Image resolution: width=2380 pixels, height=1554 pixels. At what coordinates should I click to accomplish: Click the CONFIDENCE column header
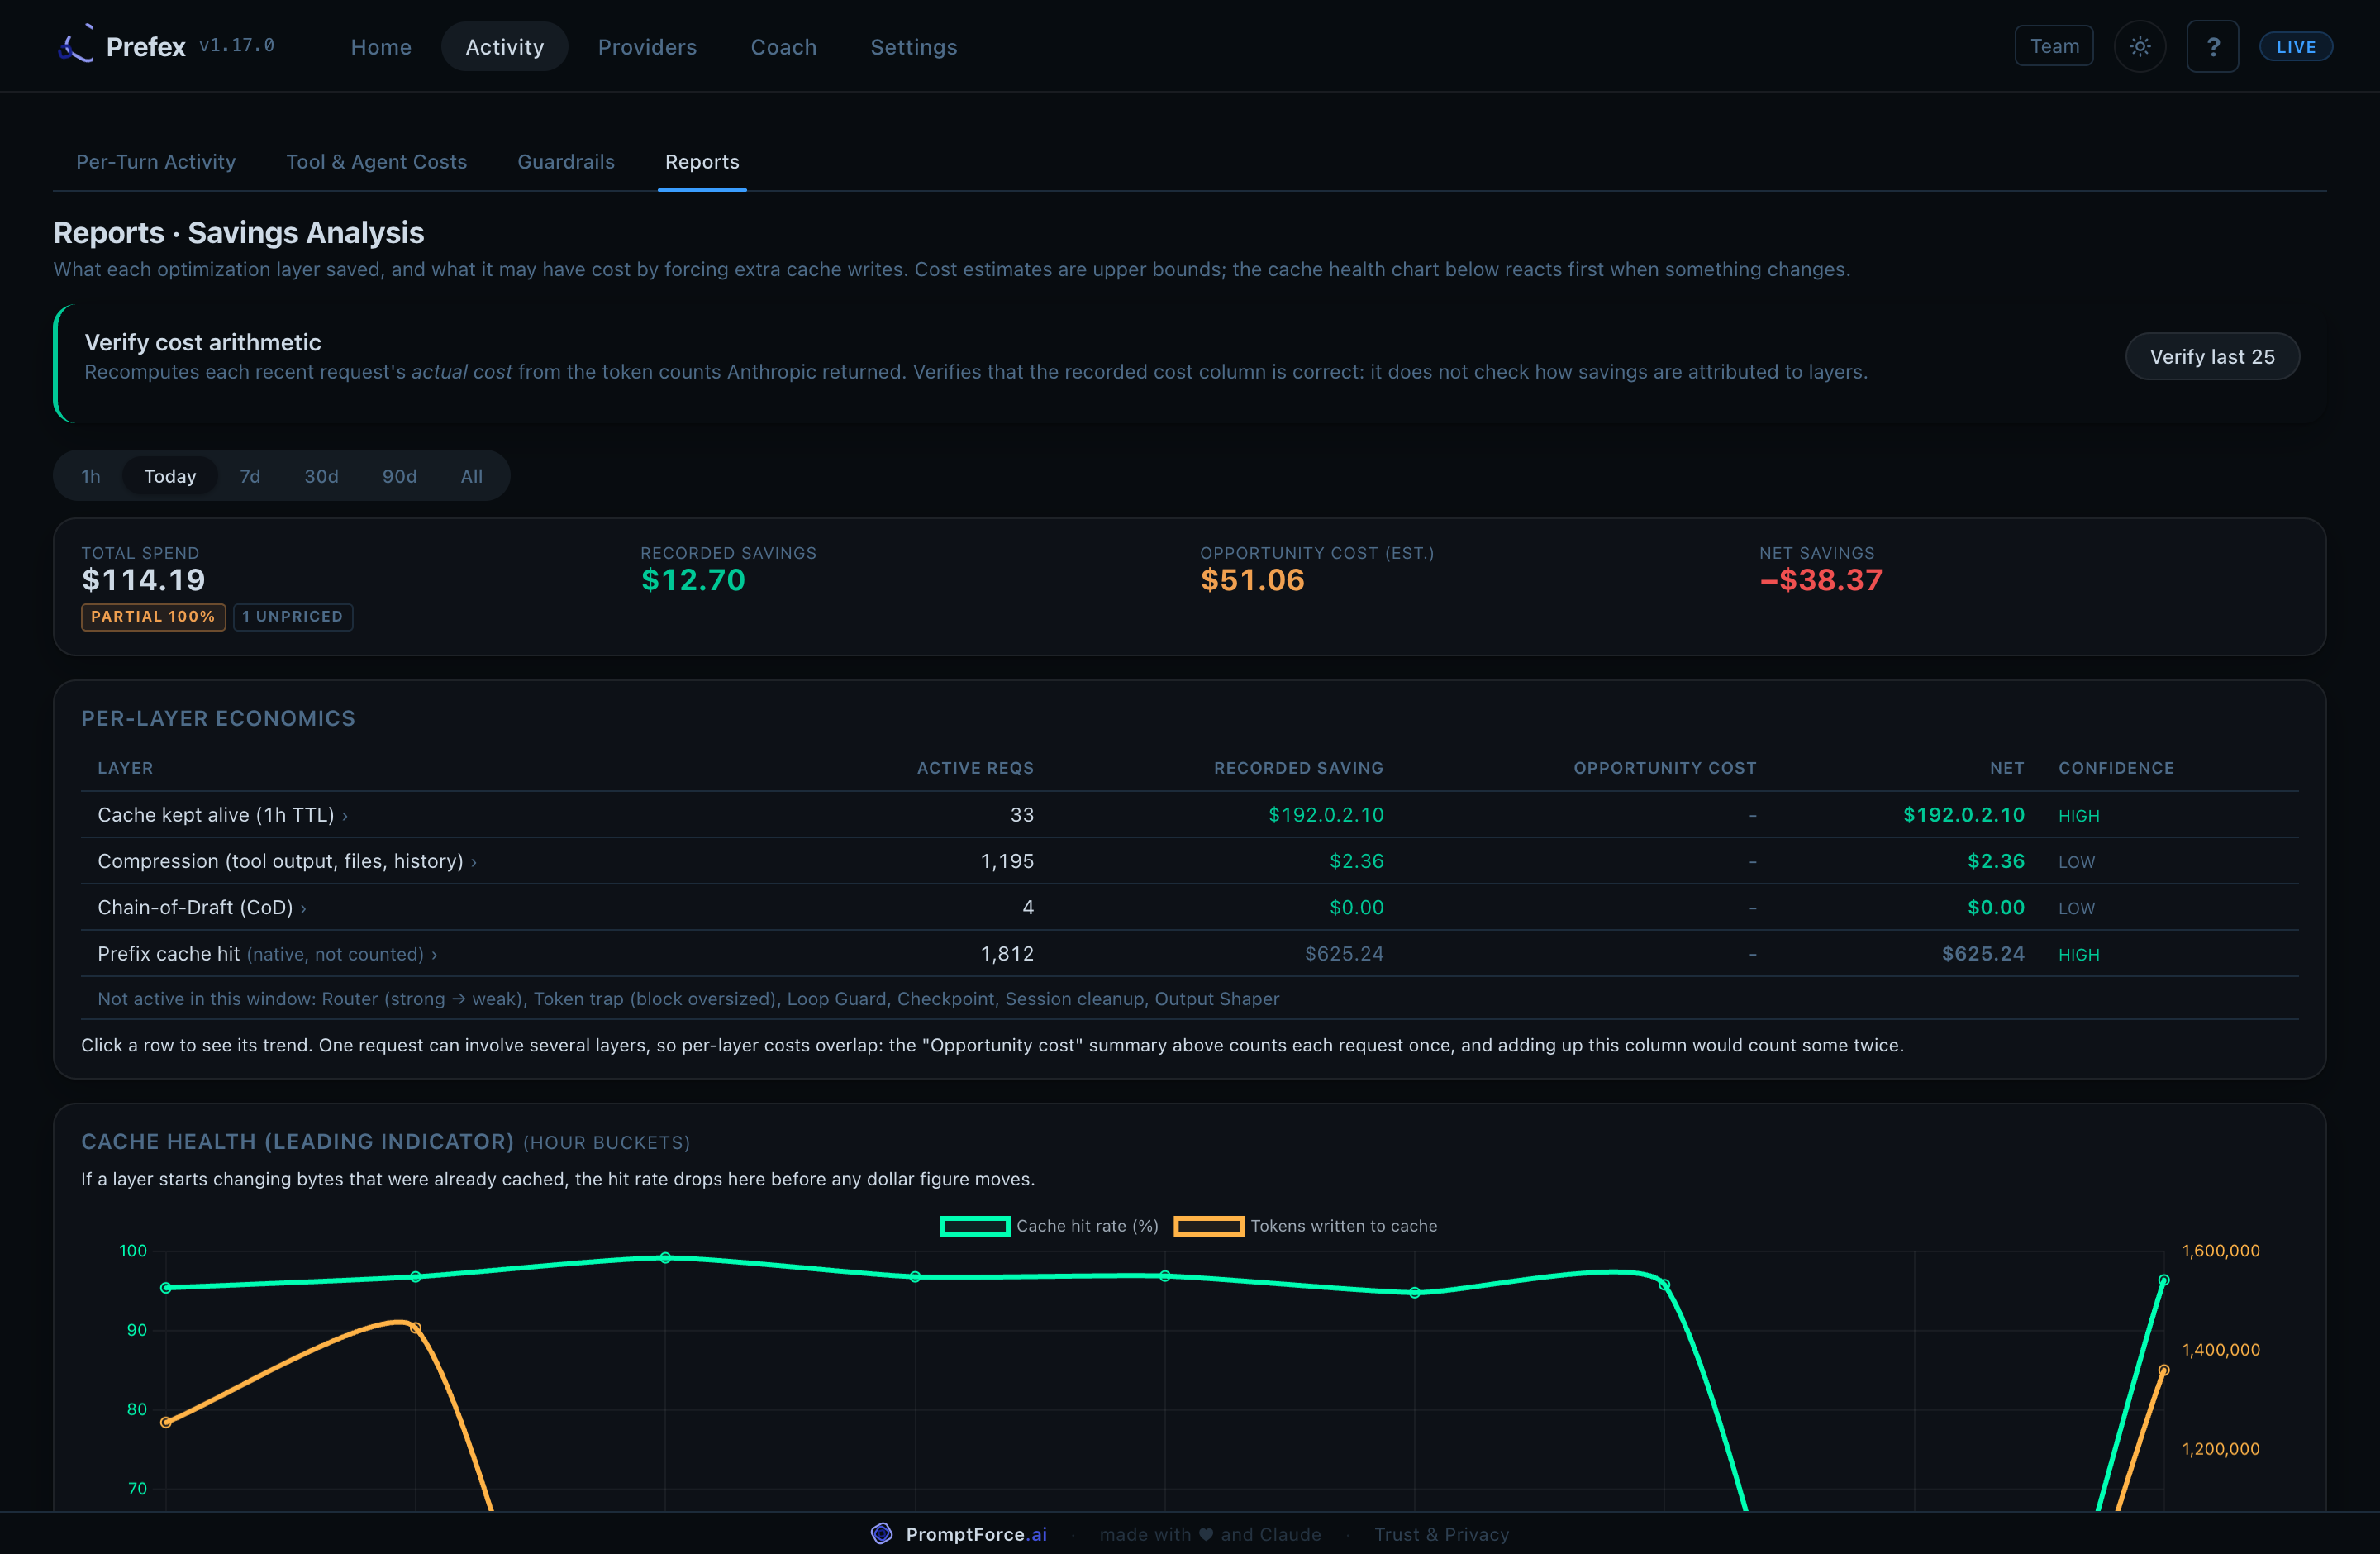[2116, 768]
